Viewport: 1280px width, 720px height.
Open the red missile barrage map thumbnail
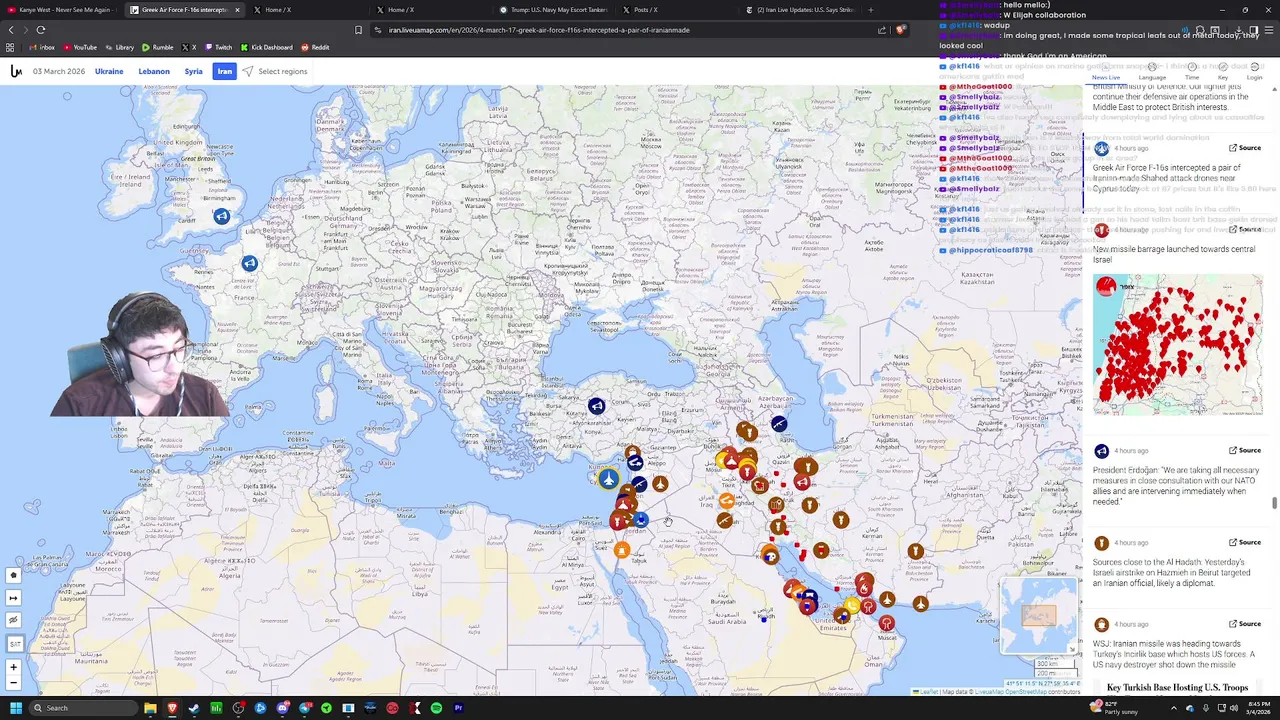click(x=1177, y=345)
